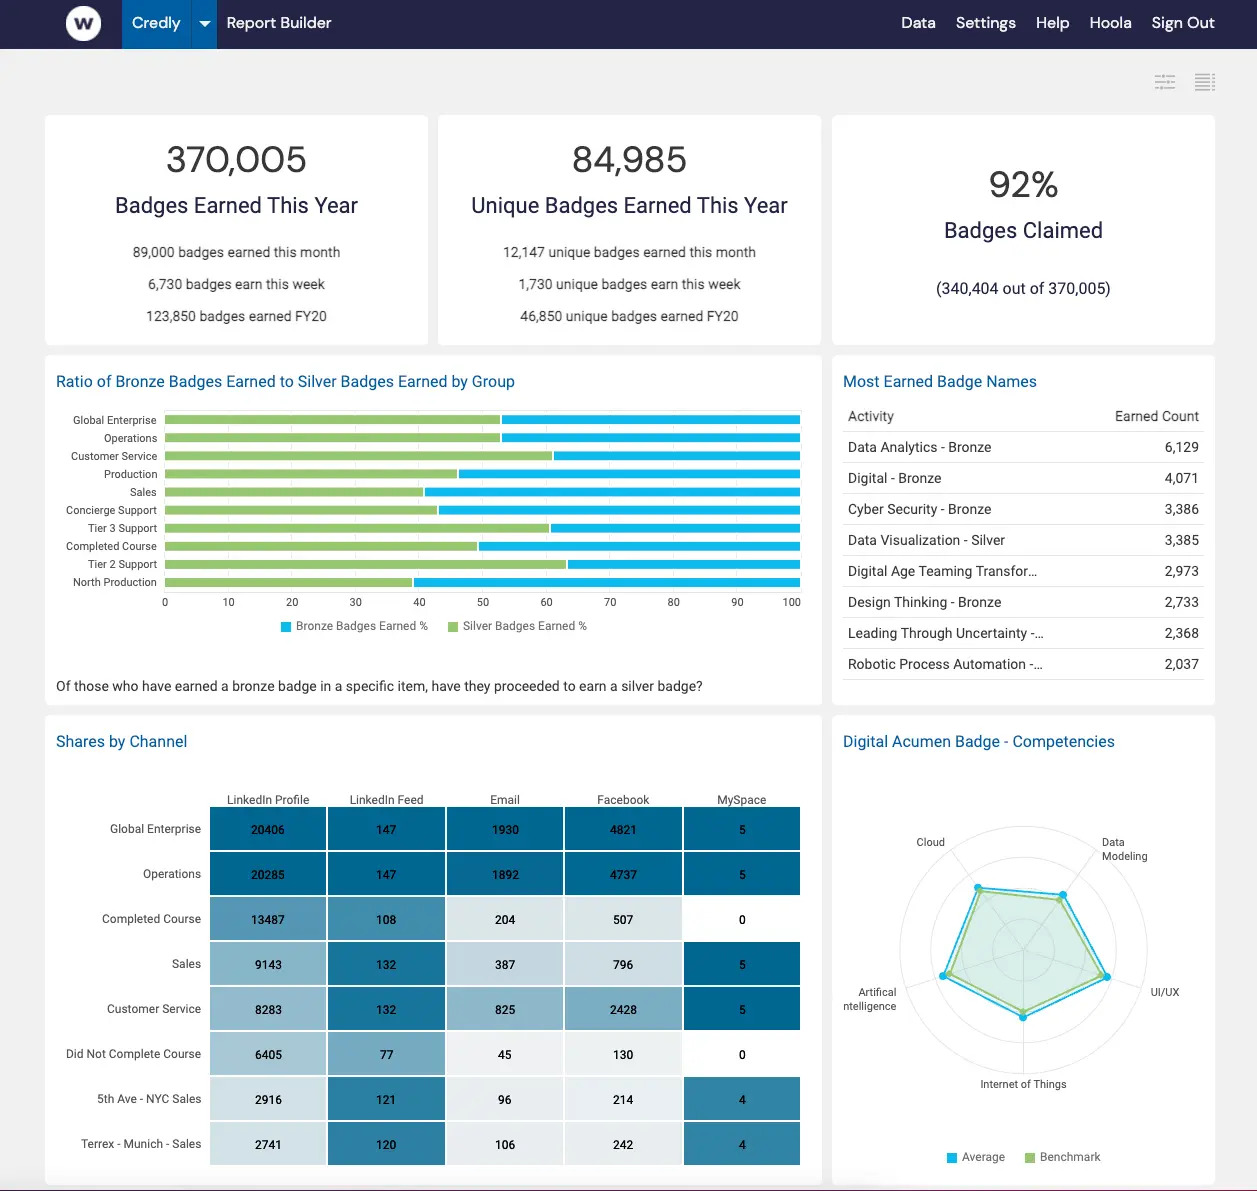Click the 4821 Facebook cell
Screen dimensions: 1257x1191
[x=623, y=829]
